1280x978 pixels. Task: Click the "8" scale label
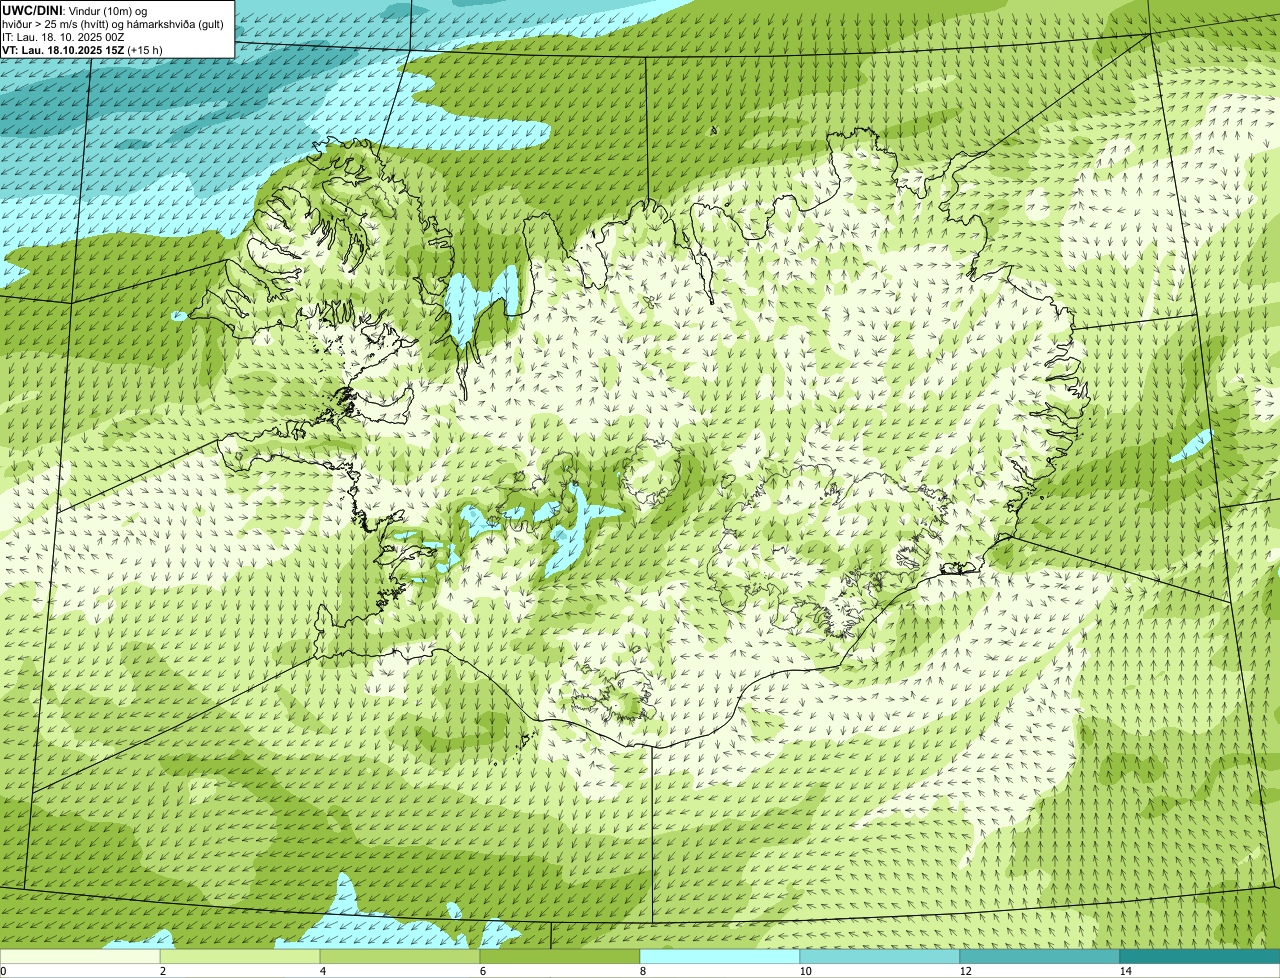(x=642, y=971)
